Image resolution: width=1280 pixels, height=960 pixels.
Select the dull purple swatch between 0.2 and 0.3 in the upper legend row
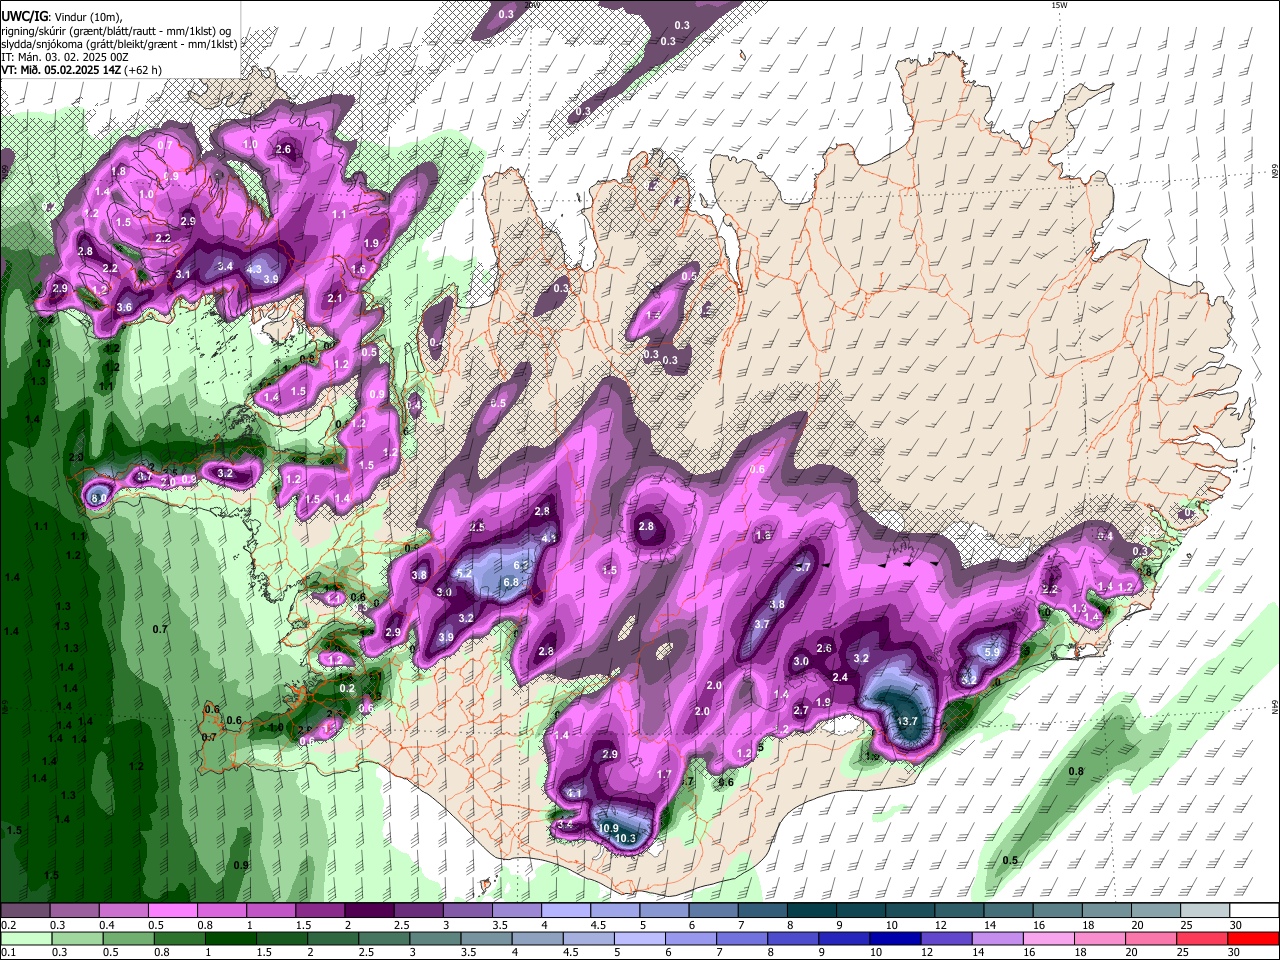point(24,911)
